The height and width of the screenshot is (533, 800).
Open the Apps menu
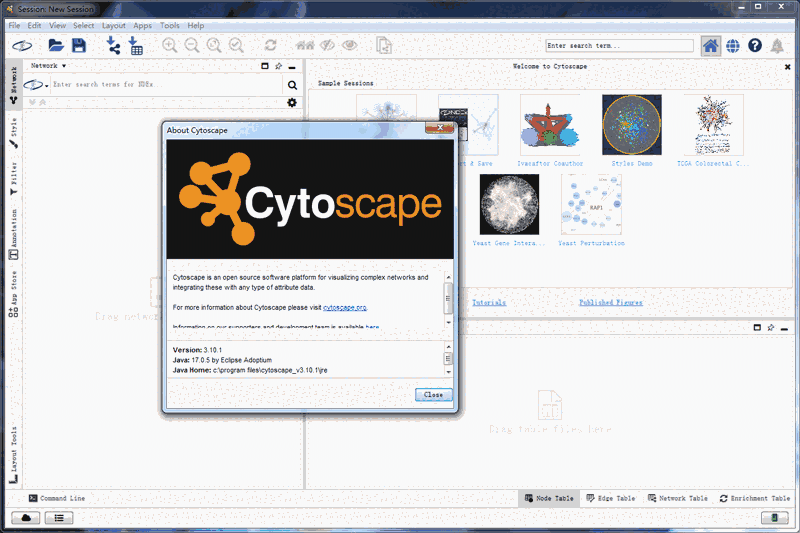(x=142, y=26)
